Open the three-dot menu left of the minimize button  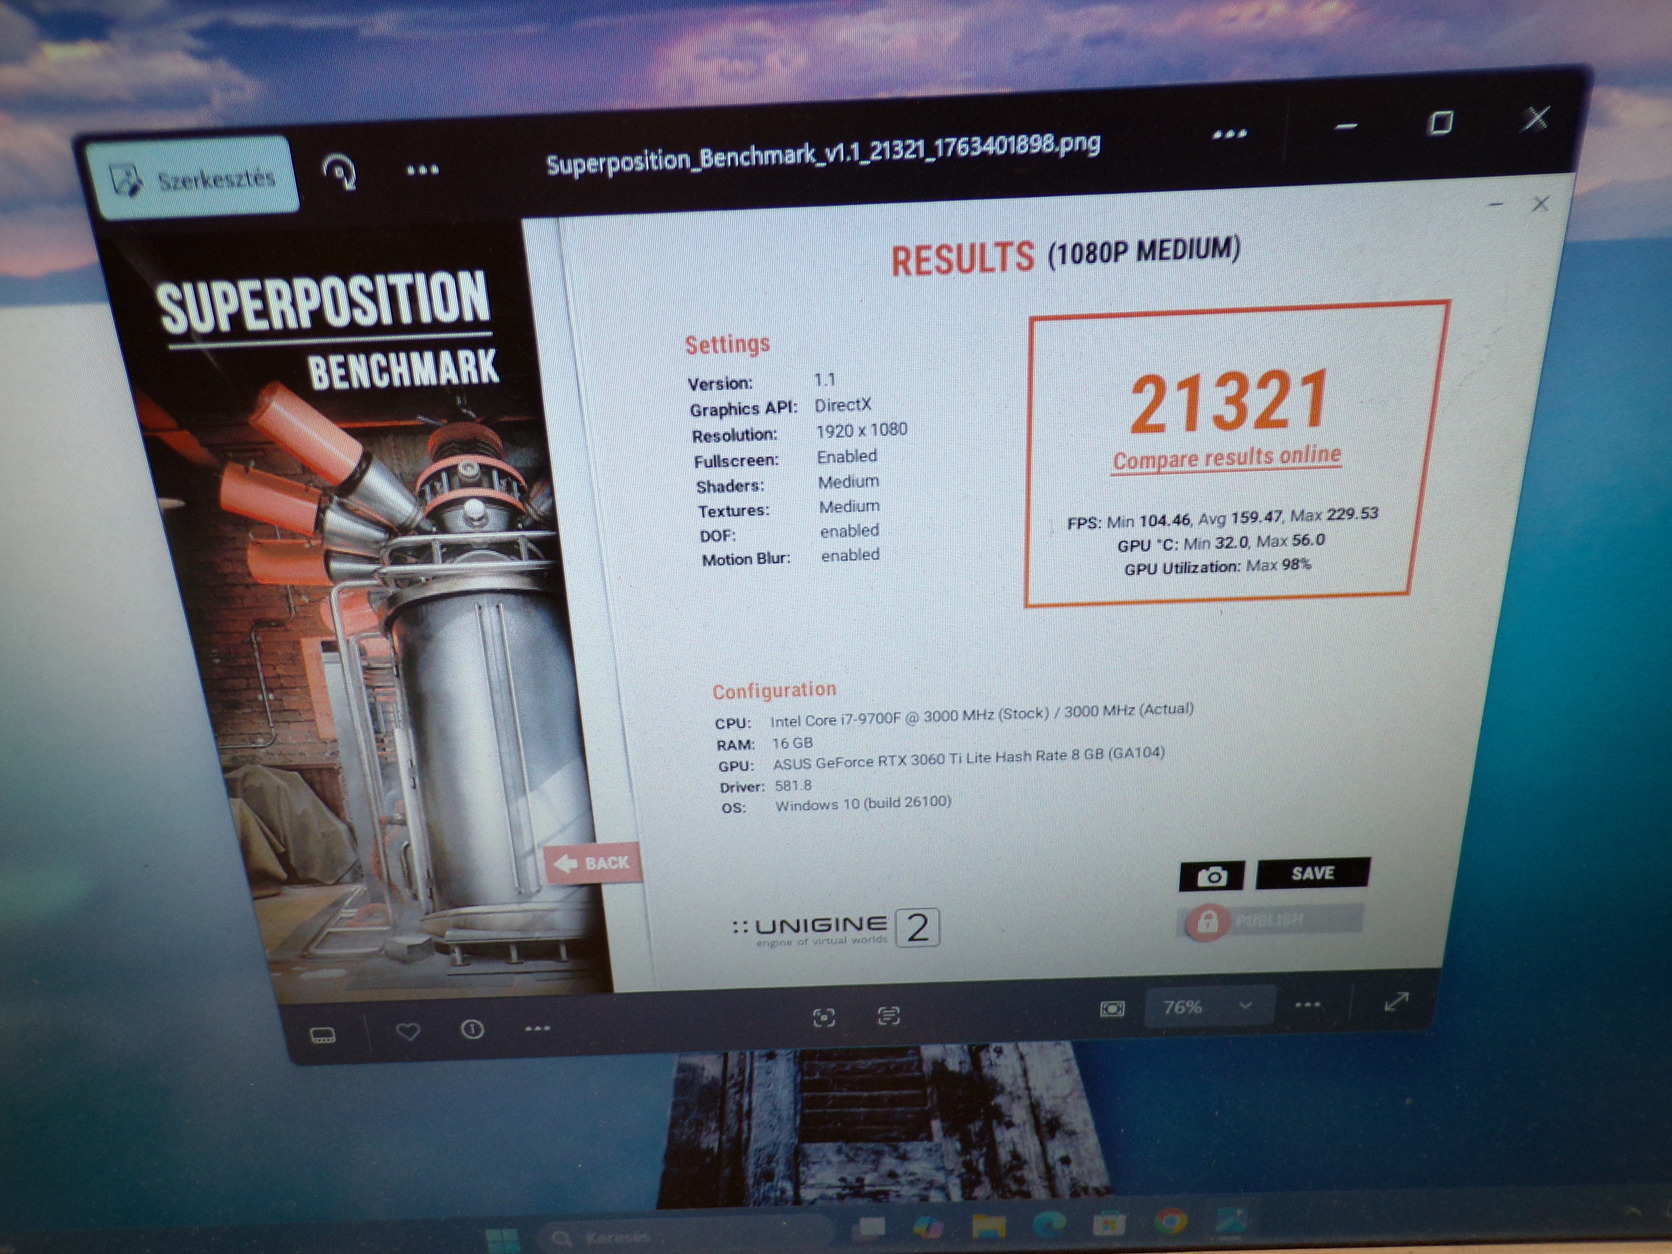pos(1229,134)
